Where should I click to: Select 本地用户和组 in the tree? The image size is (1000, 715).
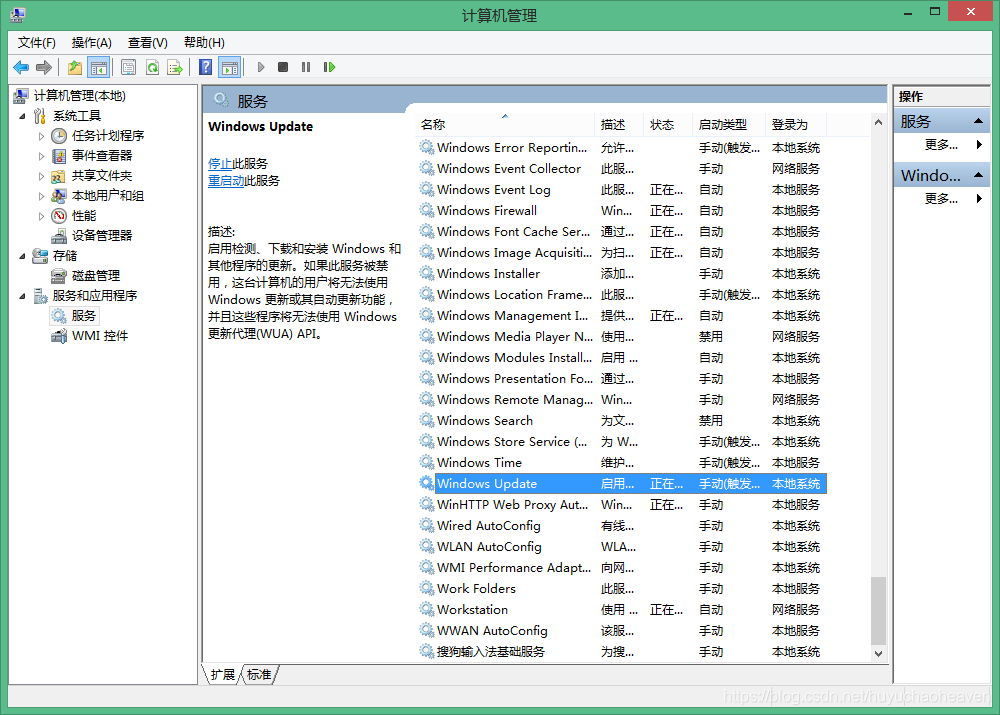tap(108, 196)
